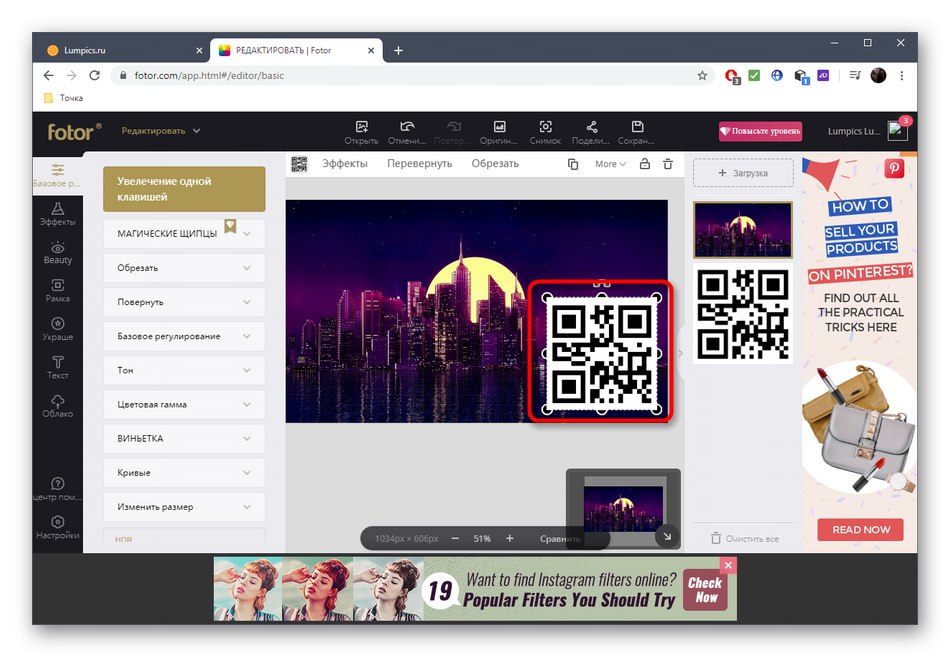Viewport: 950px width, 657px height.
Task: Click the Загрузка upload button
Action: [743, 173]
